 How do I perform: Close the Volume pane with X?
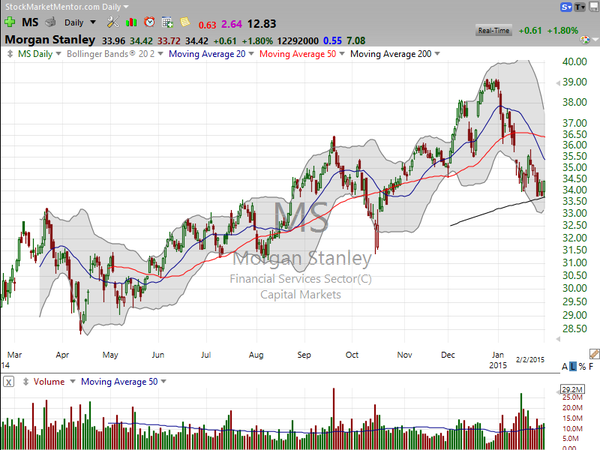9,382
